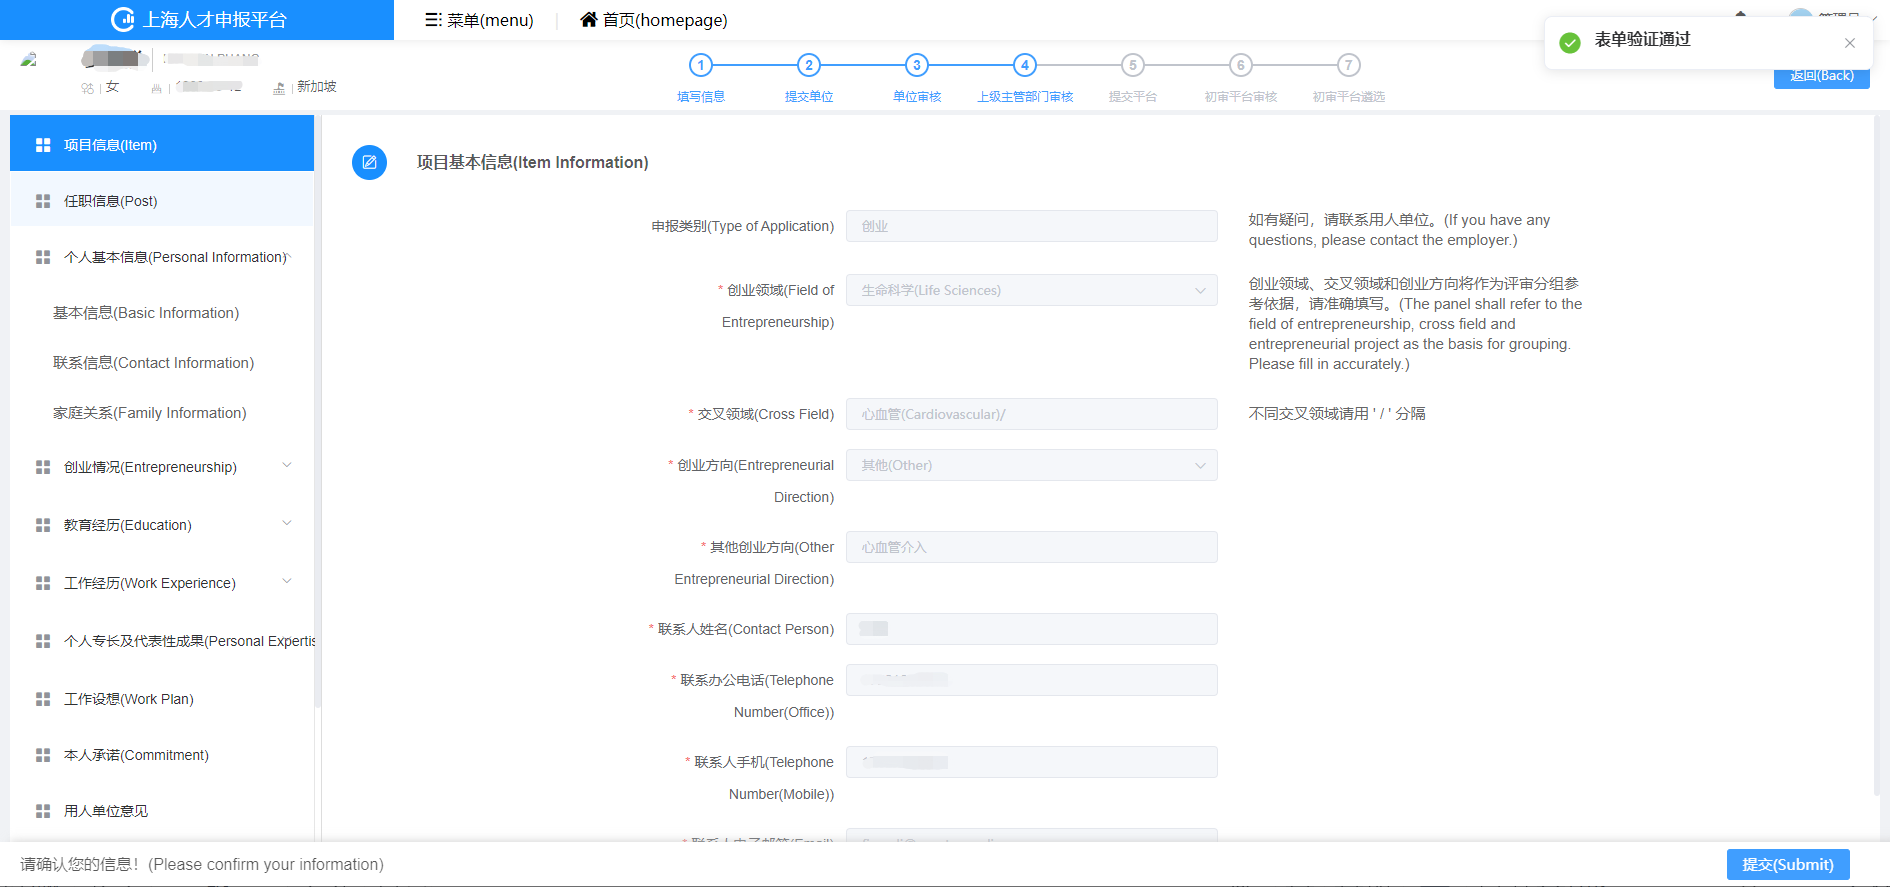Click 其他创业方向 input showing 心血管介入
The image size is (1890, 887).
[1031, 547]
